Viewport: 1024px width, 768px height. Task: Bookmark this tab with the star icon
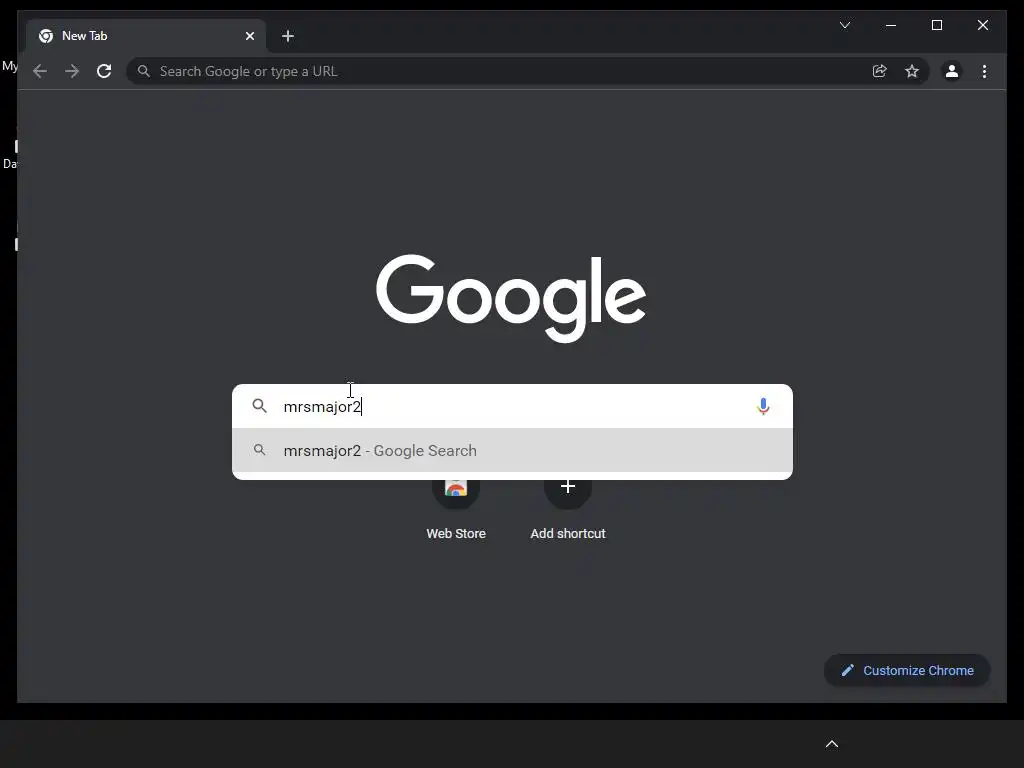[x=912, y=71]
